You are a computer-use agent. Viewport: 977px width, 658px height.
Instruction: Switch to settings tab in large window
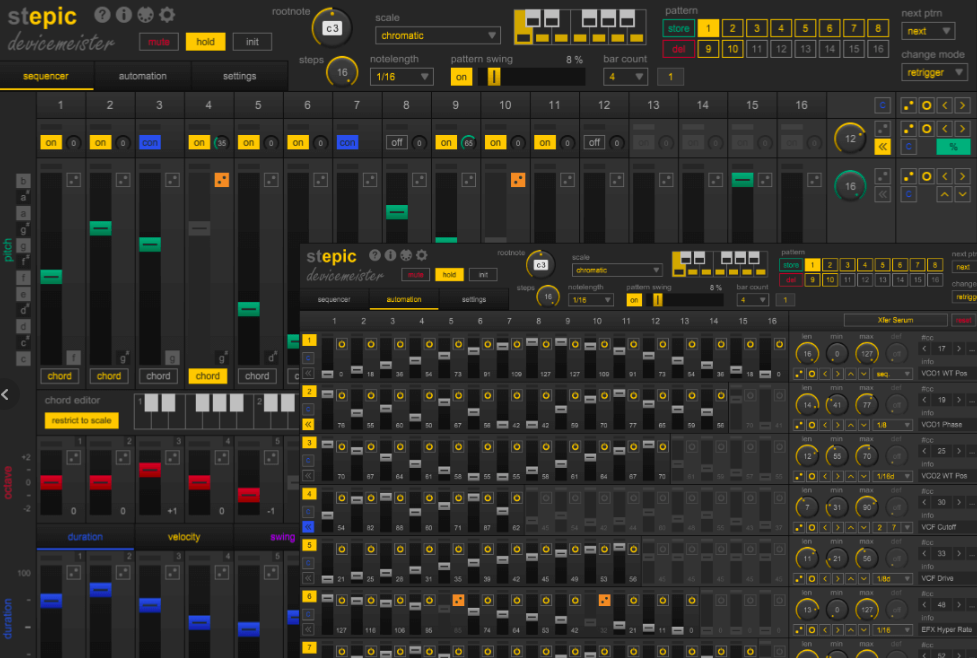239,76
